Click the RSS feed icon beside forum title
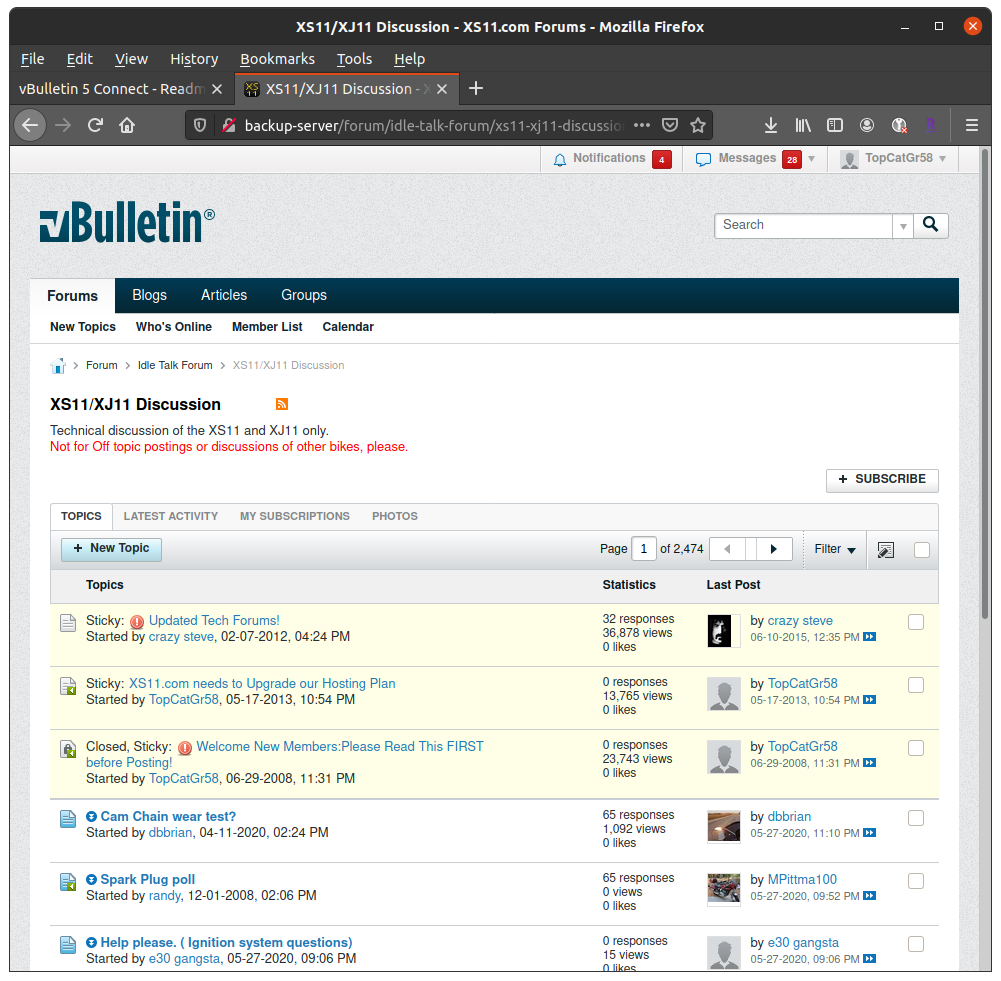This screenshot has height=981, width=1001. (282, 404)
